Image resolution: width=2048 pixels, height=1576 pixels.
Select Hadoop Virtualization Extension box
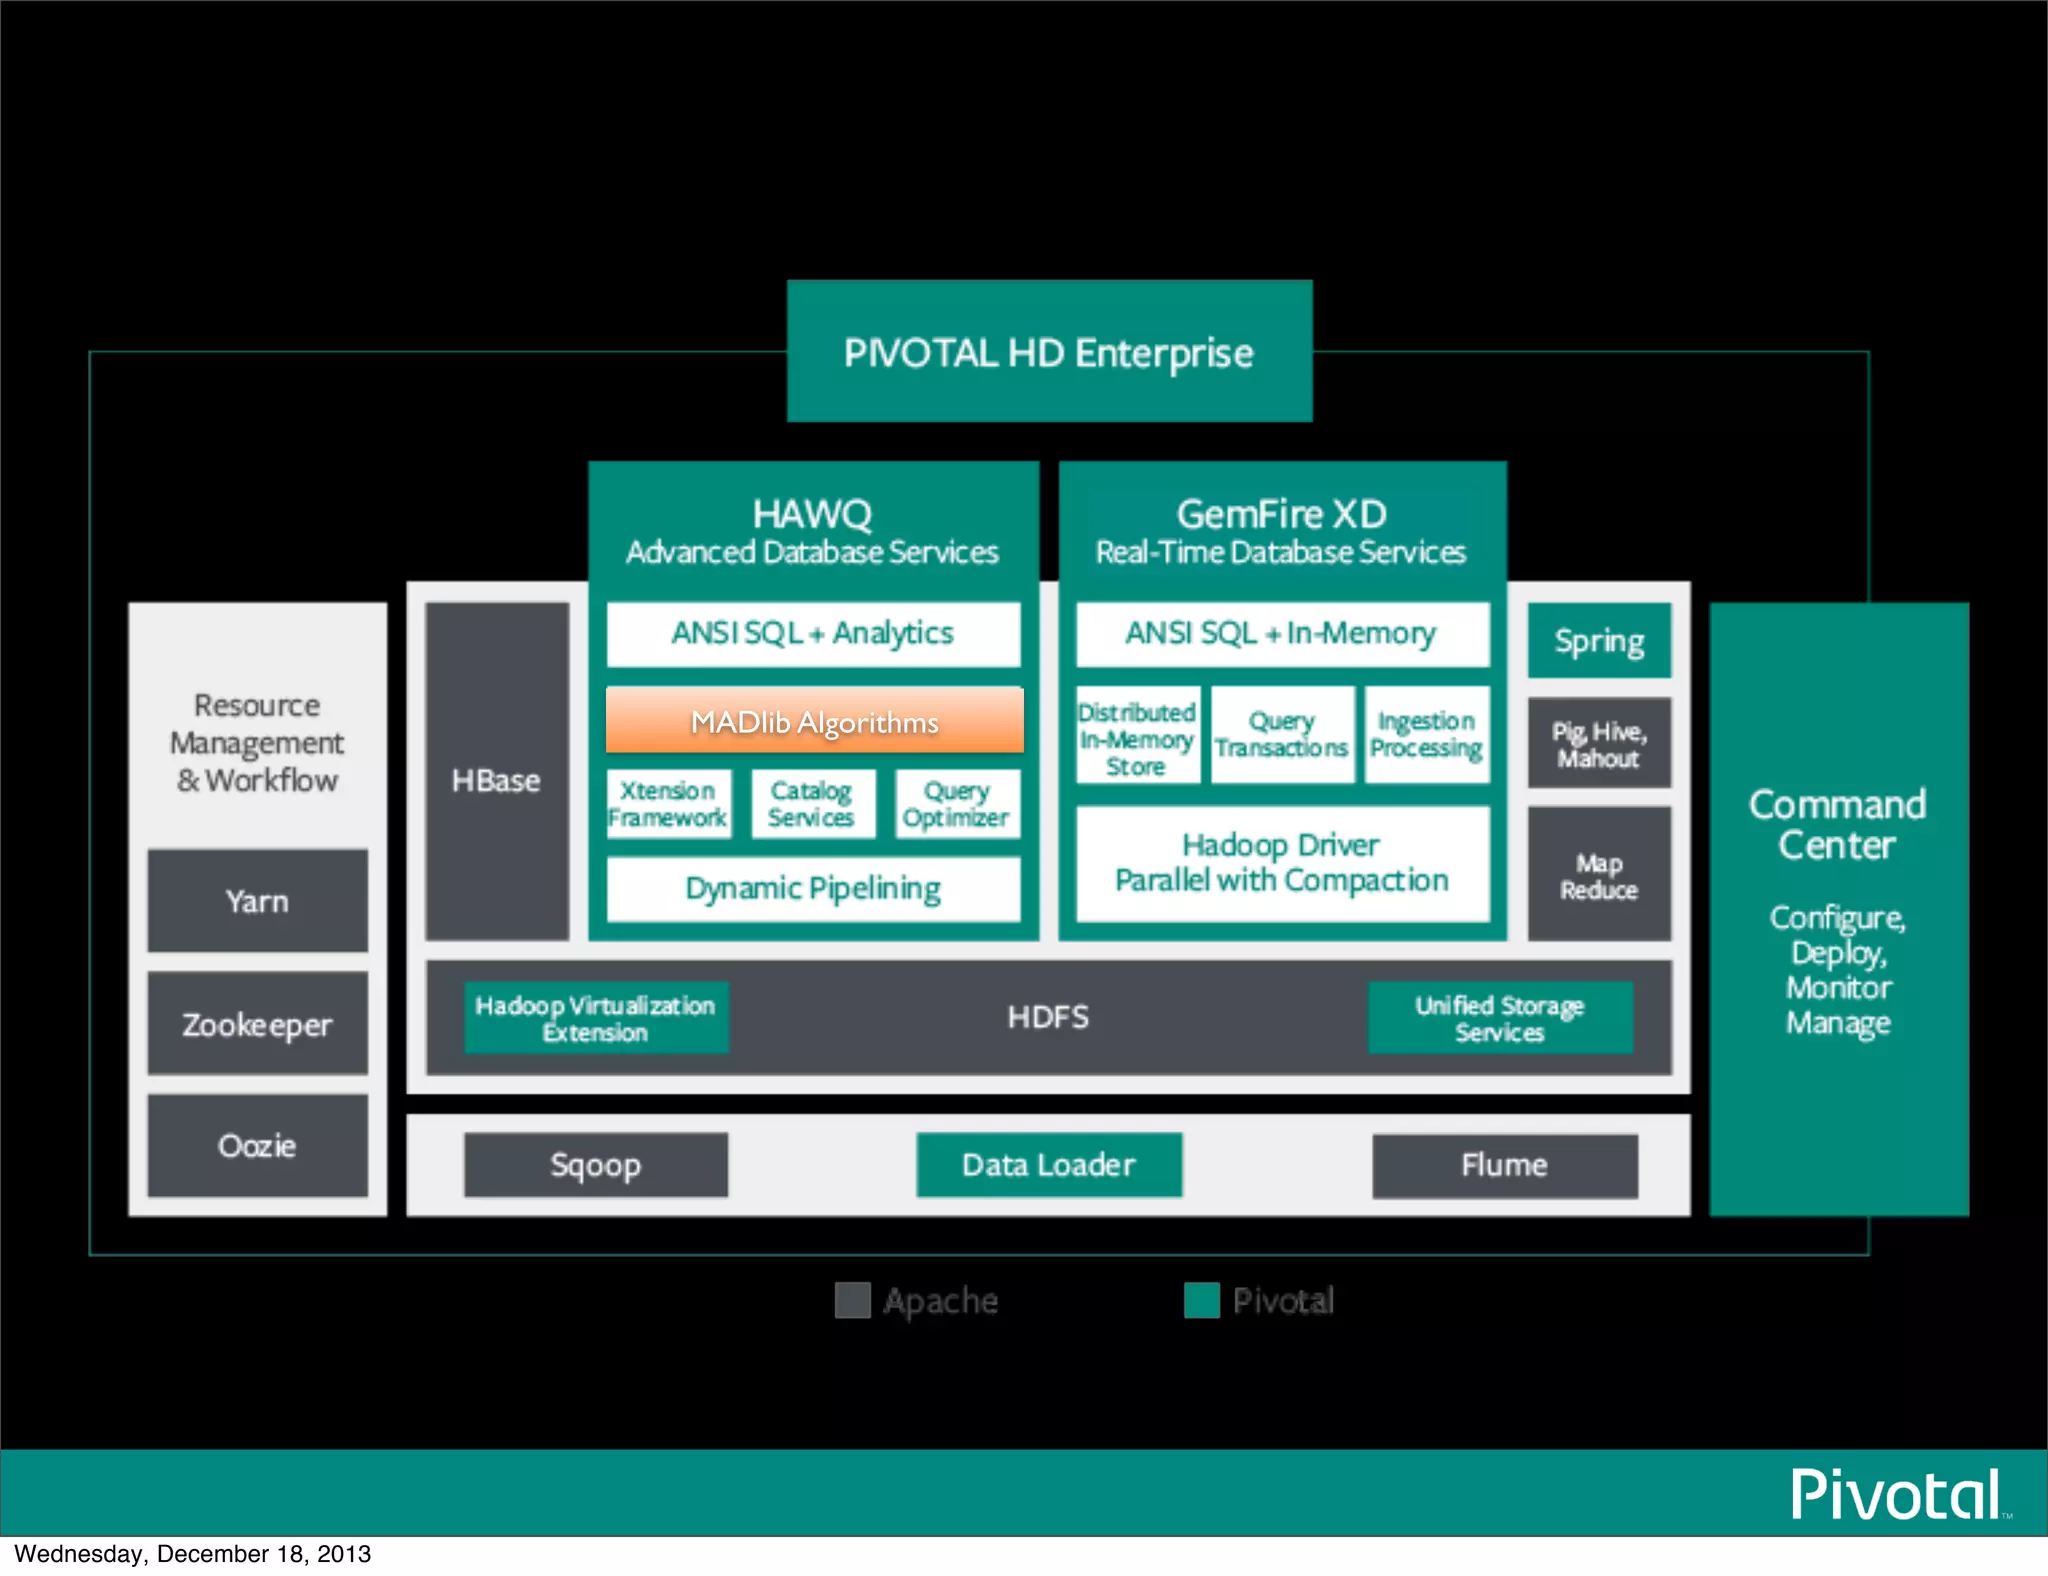pos(596,1018)
